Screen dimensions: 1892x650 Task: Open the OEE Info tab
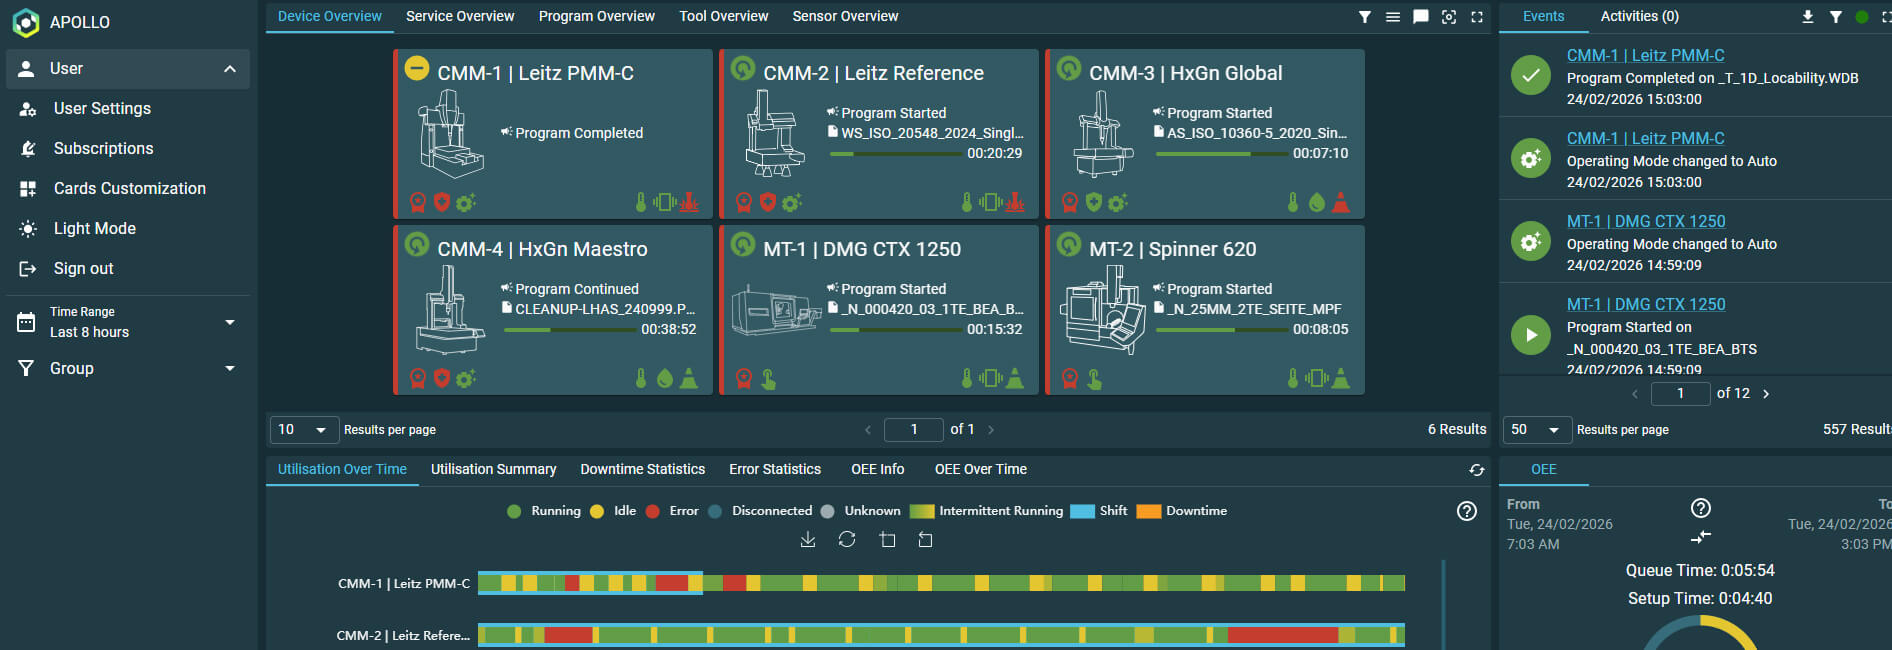click(878, 469)
